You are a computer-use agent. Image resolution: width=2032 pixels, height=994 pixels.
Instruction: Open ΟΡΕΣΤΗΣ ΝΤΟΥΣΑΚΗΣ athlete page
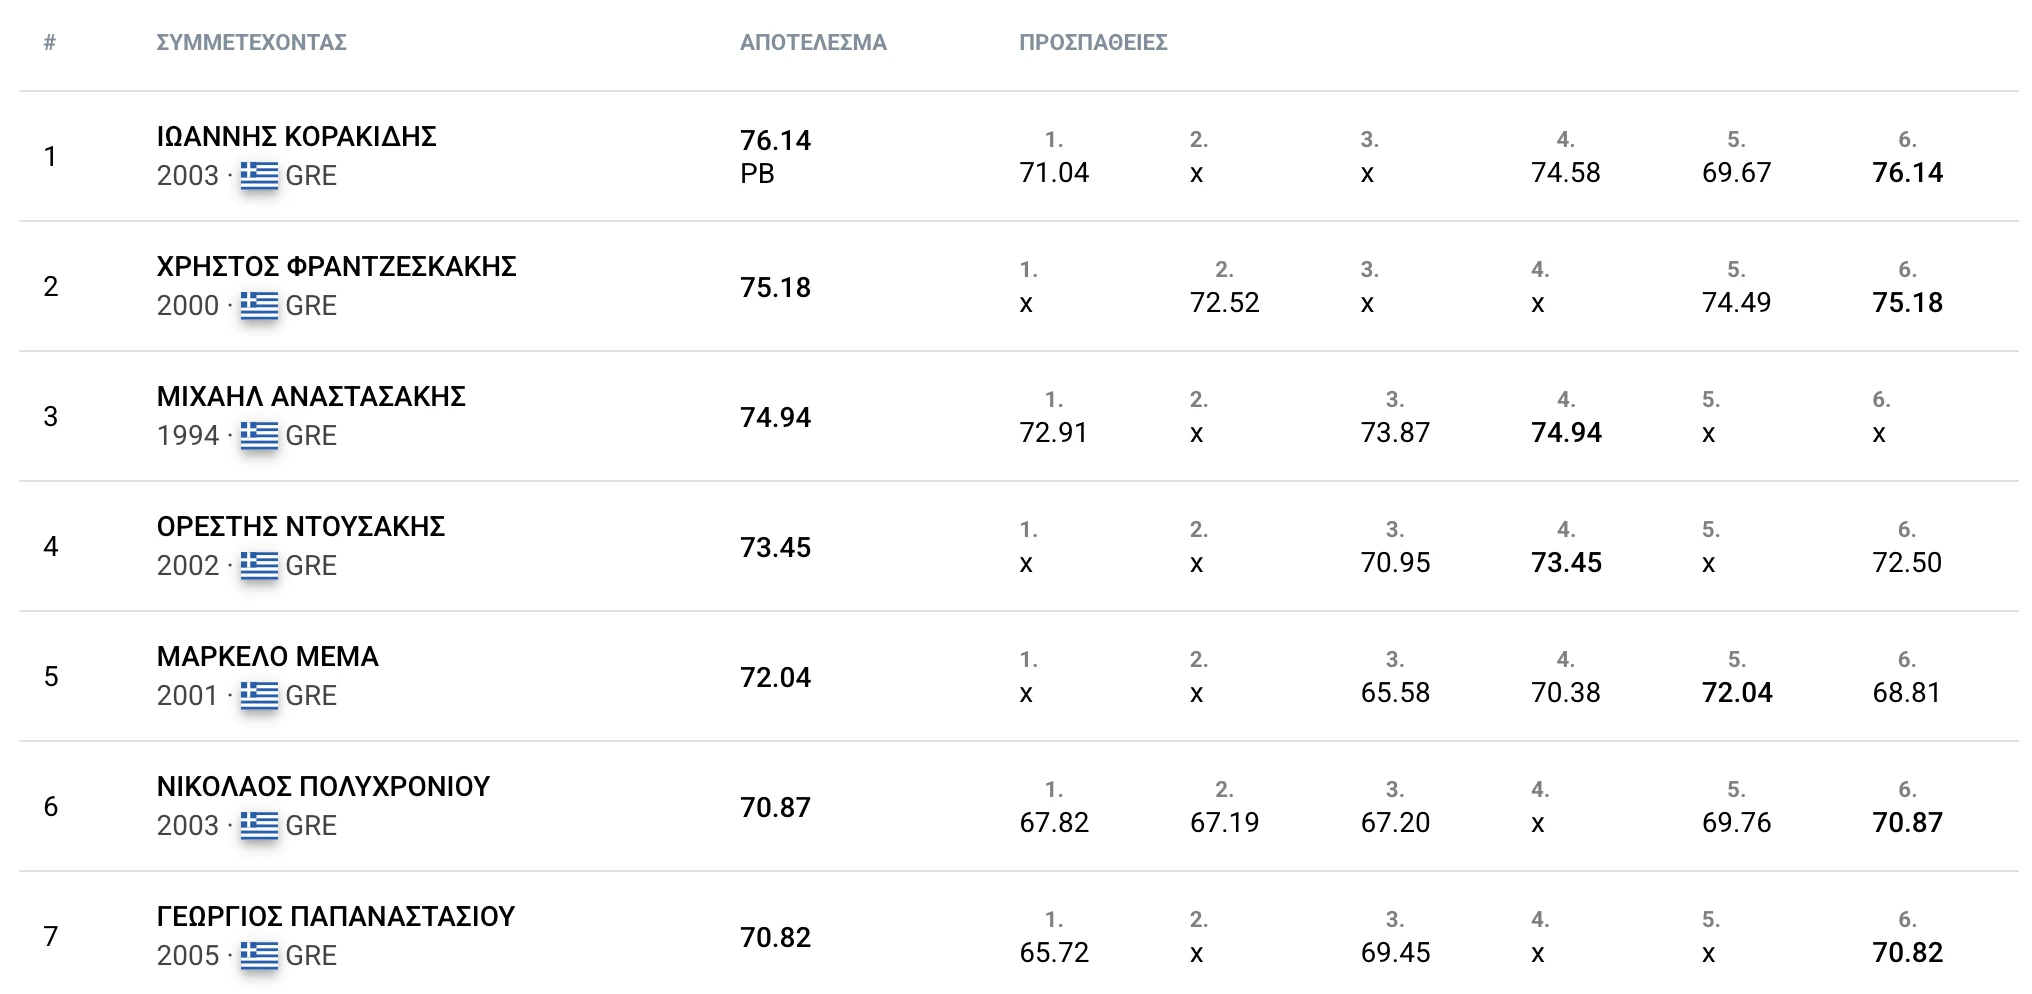(x=300, y=527)
